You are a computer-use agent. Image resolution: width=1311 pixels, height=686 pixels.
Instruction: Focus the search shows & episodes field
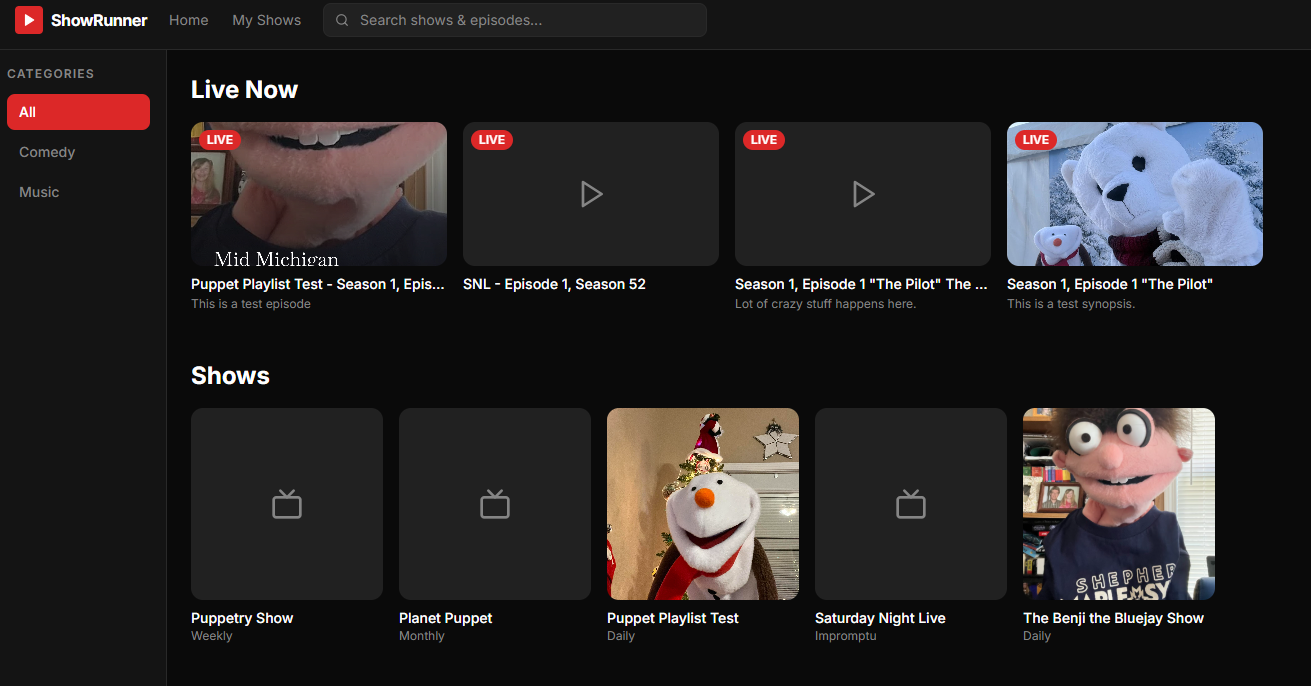coord(525,20)
